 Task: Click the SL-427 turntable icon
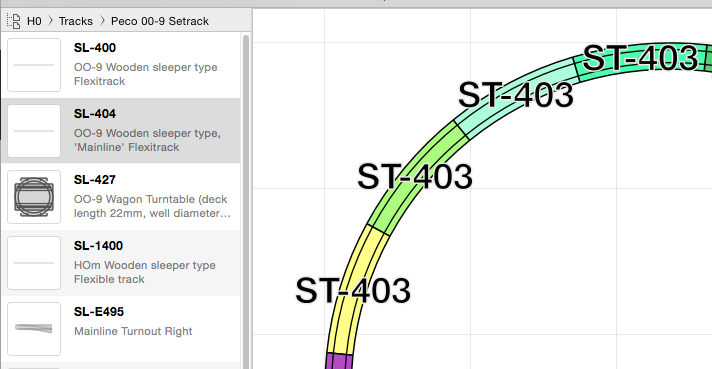point(34,197)
